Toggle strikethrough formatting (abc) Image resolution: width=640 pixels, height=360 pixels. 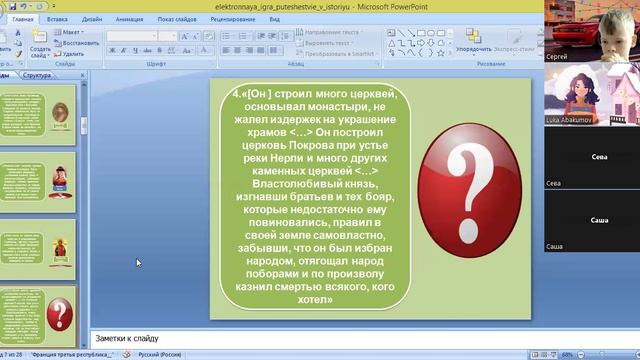(147, 50)
